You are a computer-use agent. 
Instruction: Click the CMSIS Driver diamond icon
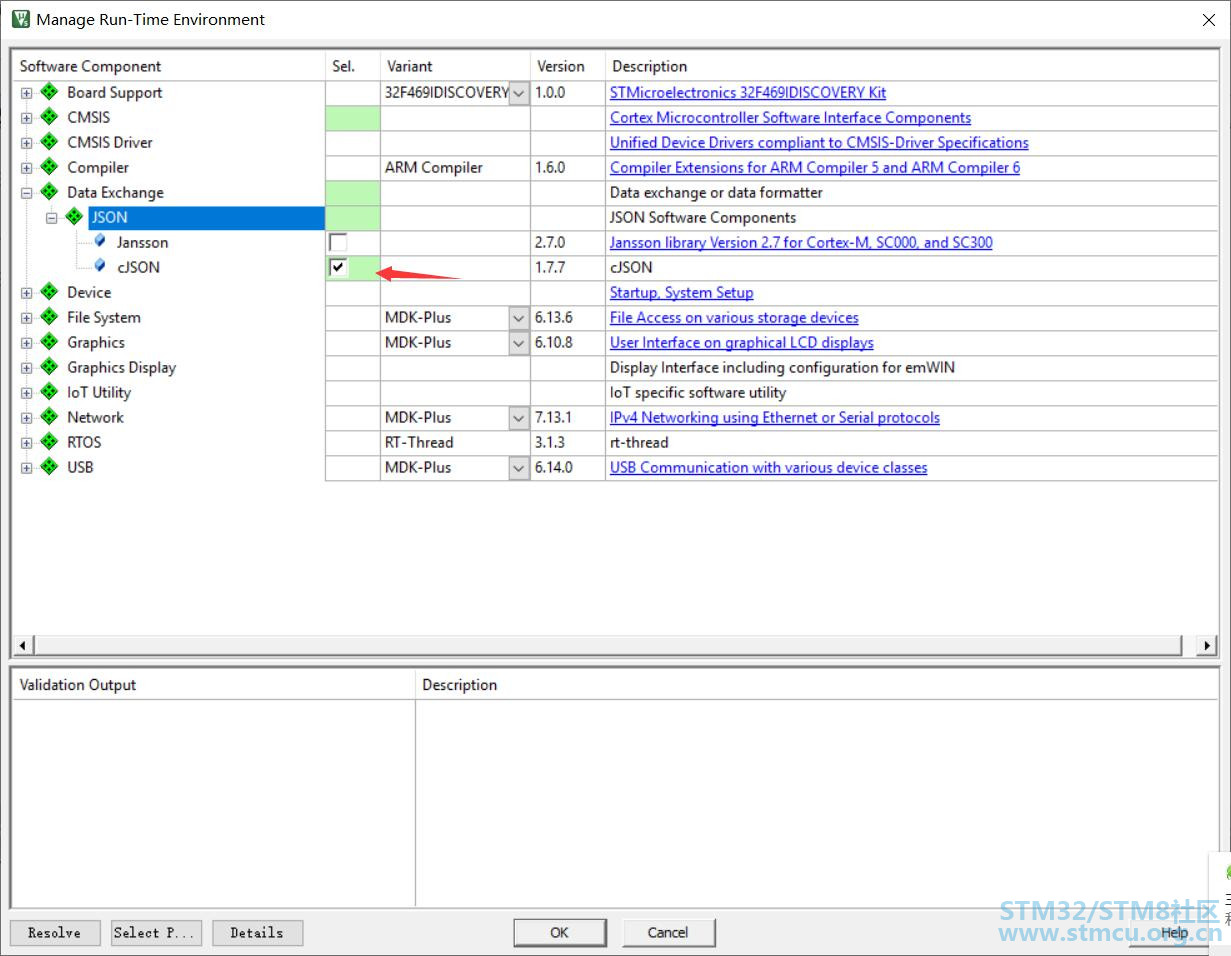pos(49,142)
